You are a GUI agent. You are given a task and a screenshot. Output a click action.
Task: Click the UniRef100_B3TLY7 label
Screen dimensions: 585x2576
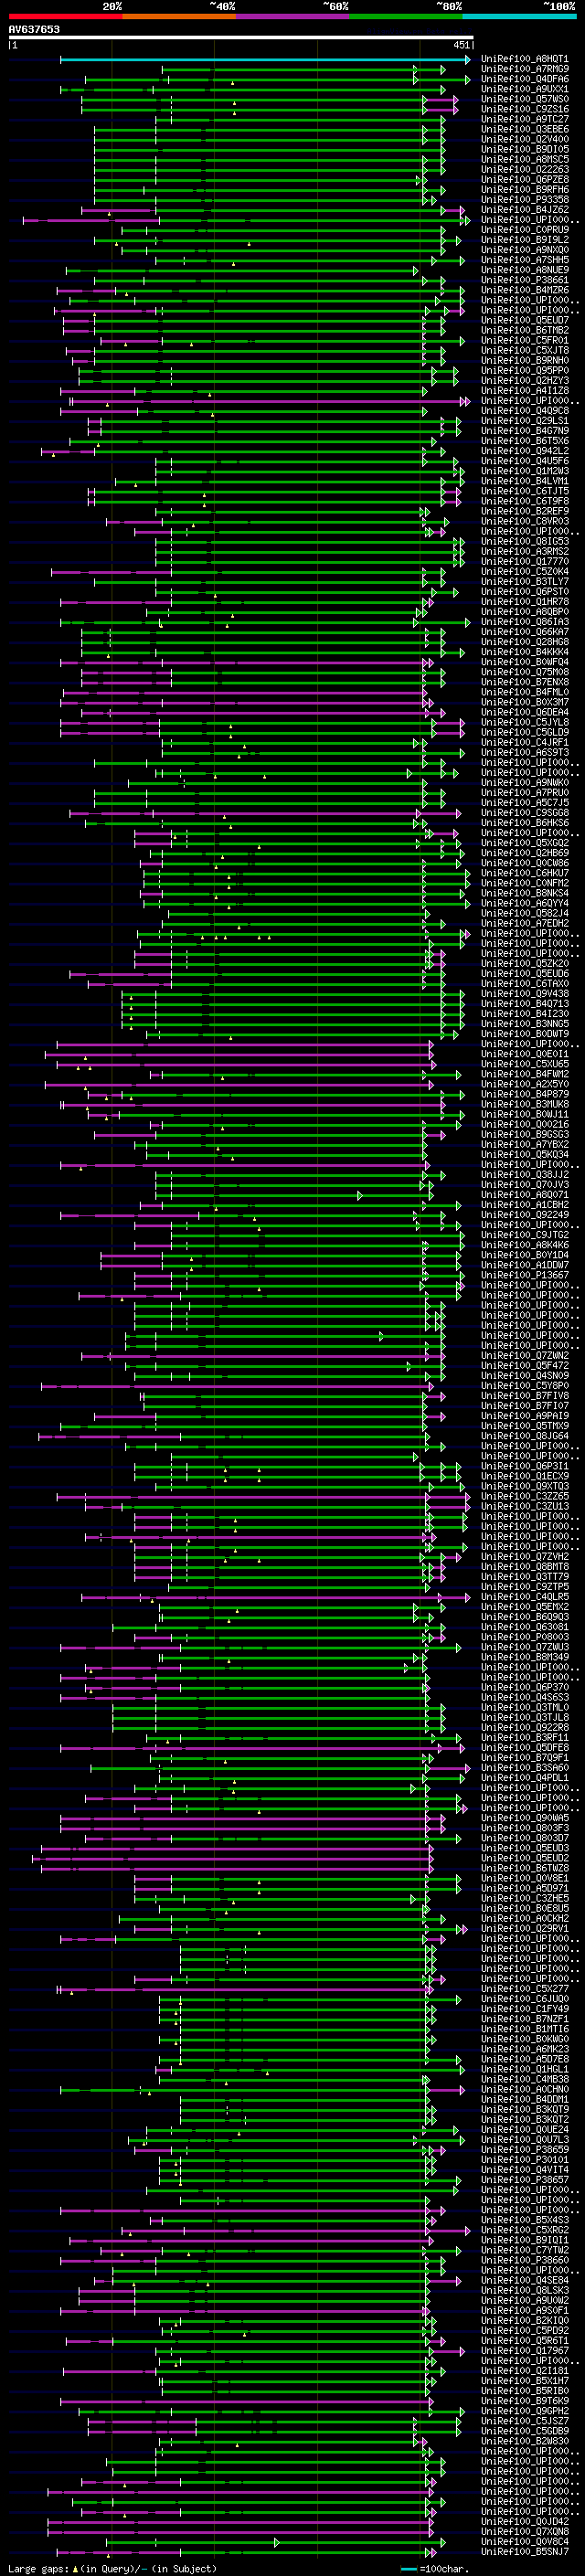pos(525,581)
